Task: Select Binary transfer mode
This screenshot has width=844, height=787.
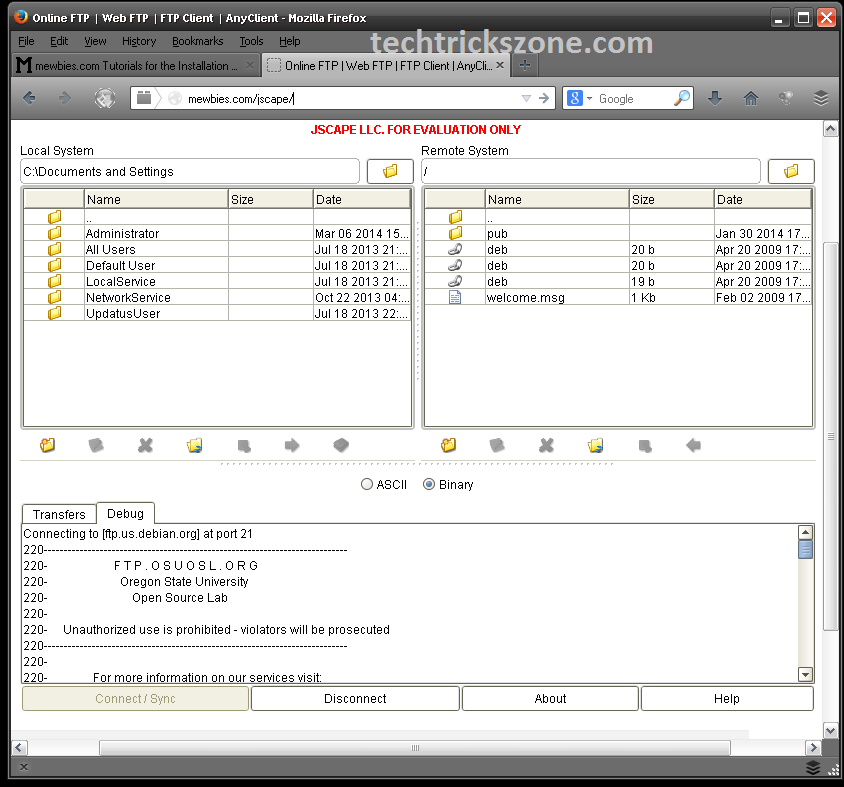Action: coord(429,484)
